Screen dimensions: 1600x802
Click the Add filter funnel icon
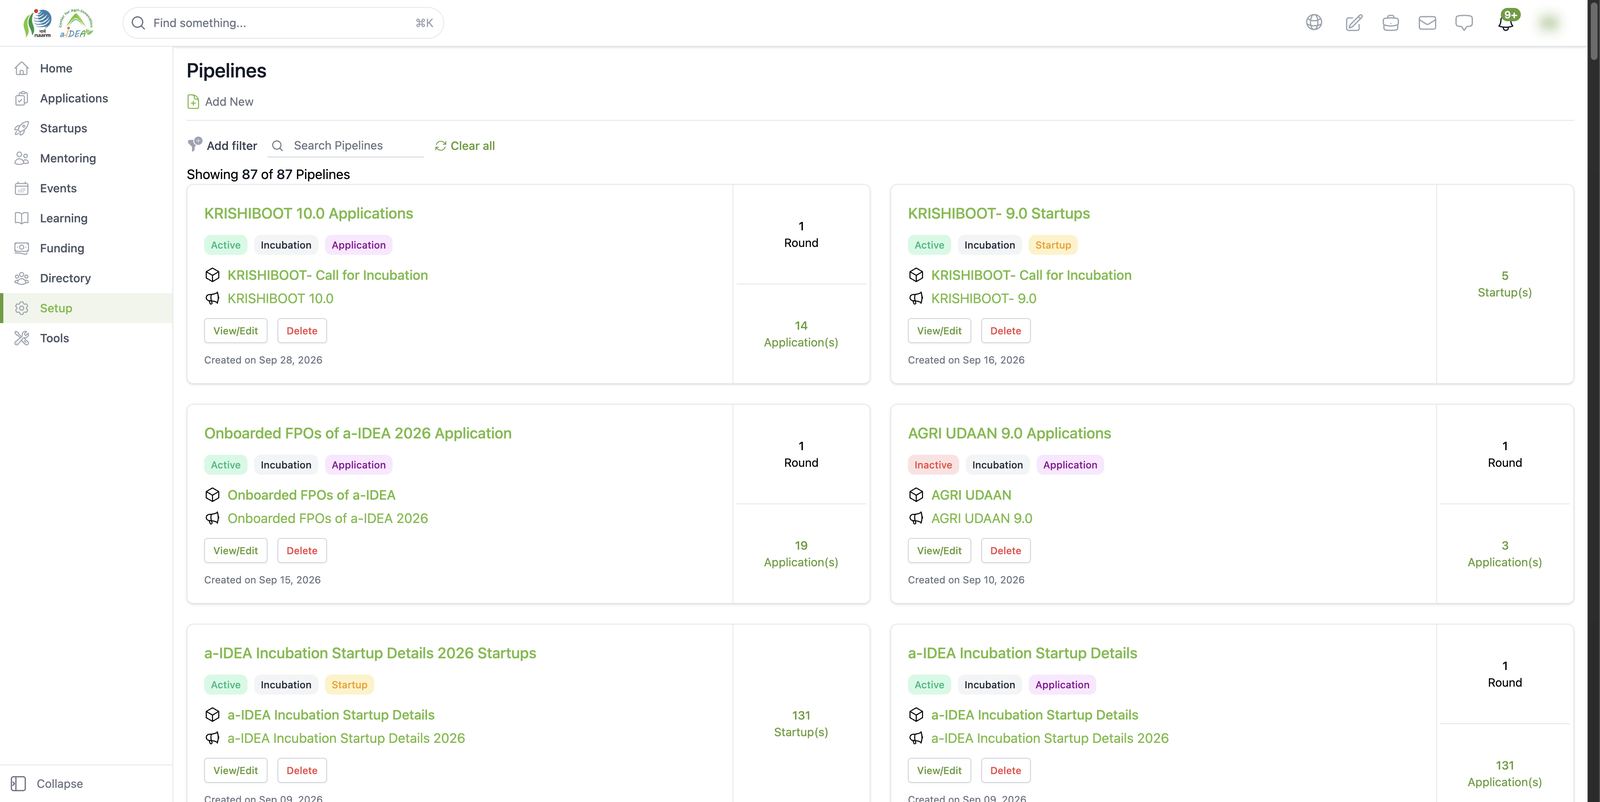(195, 145)
